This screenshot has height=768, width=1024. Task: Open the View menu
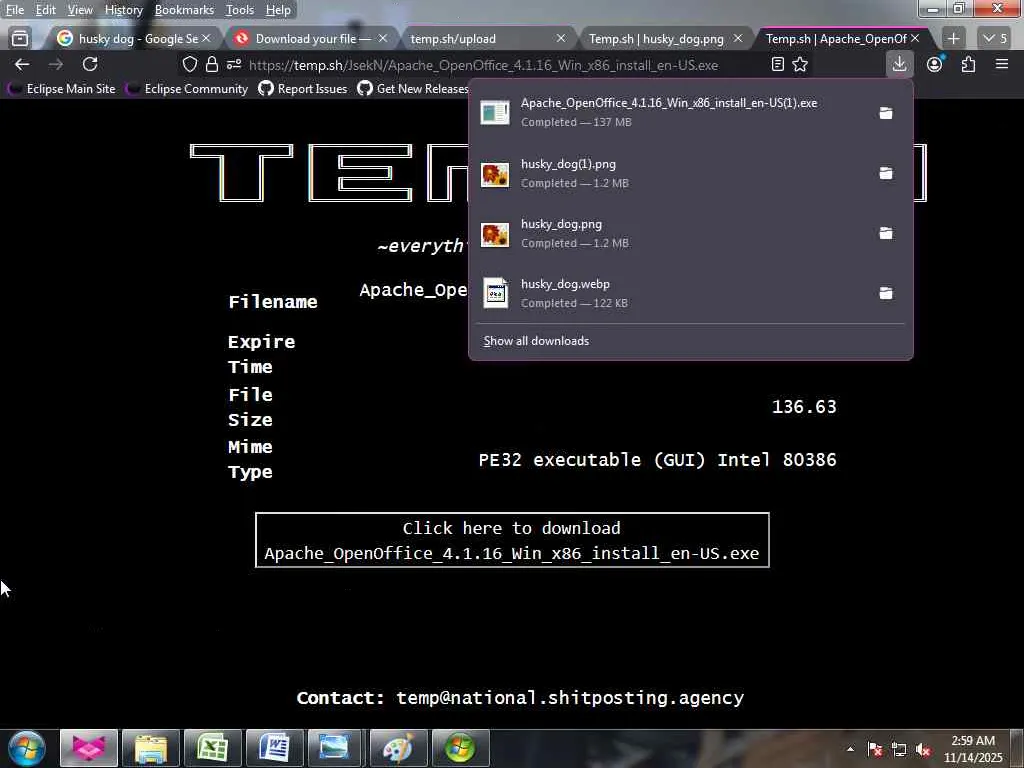[x=80, y=10]
